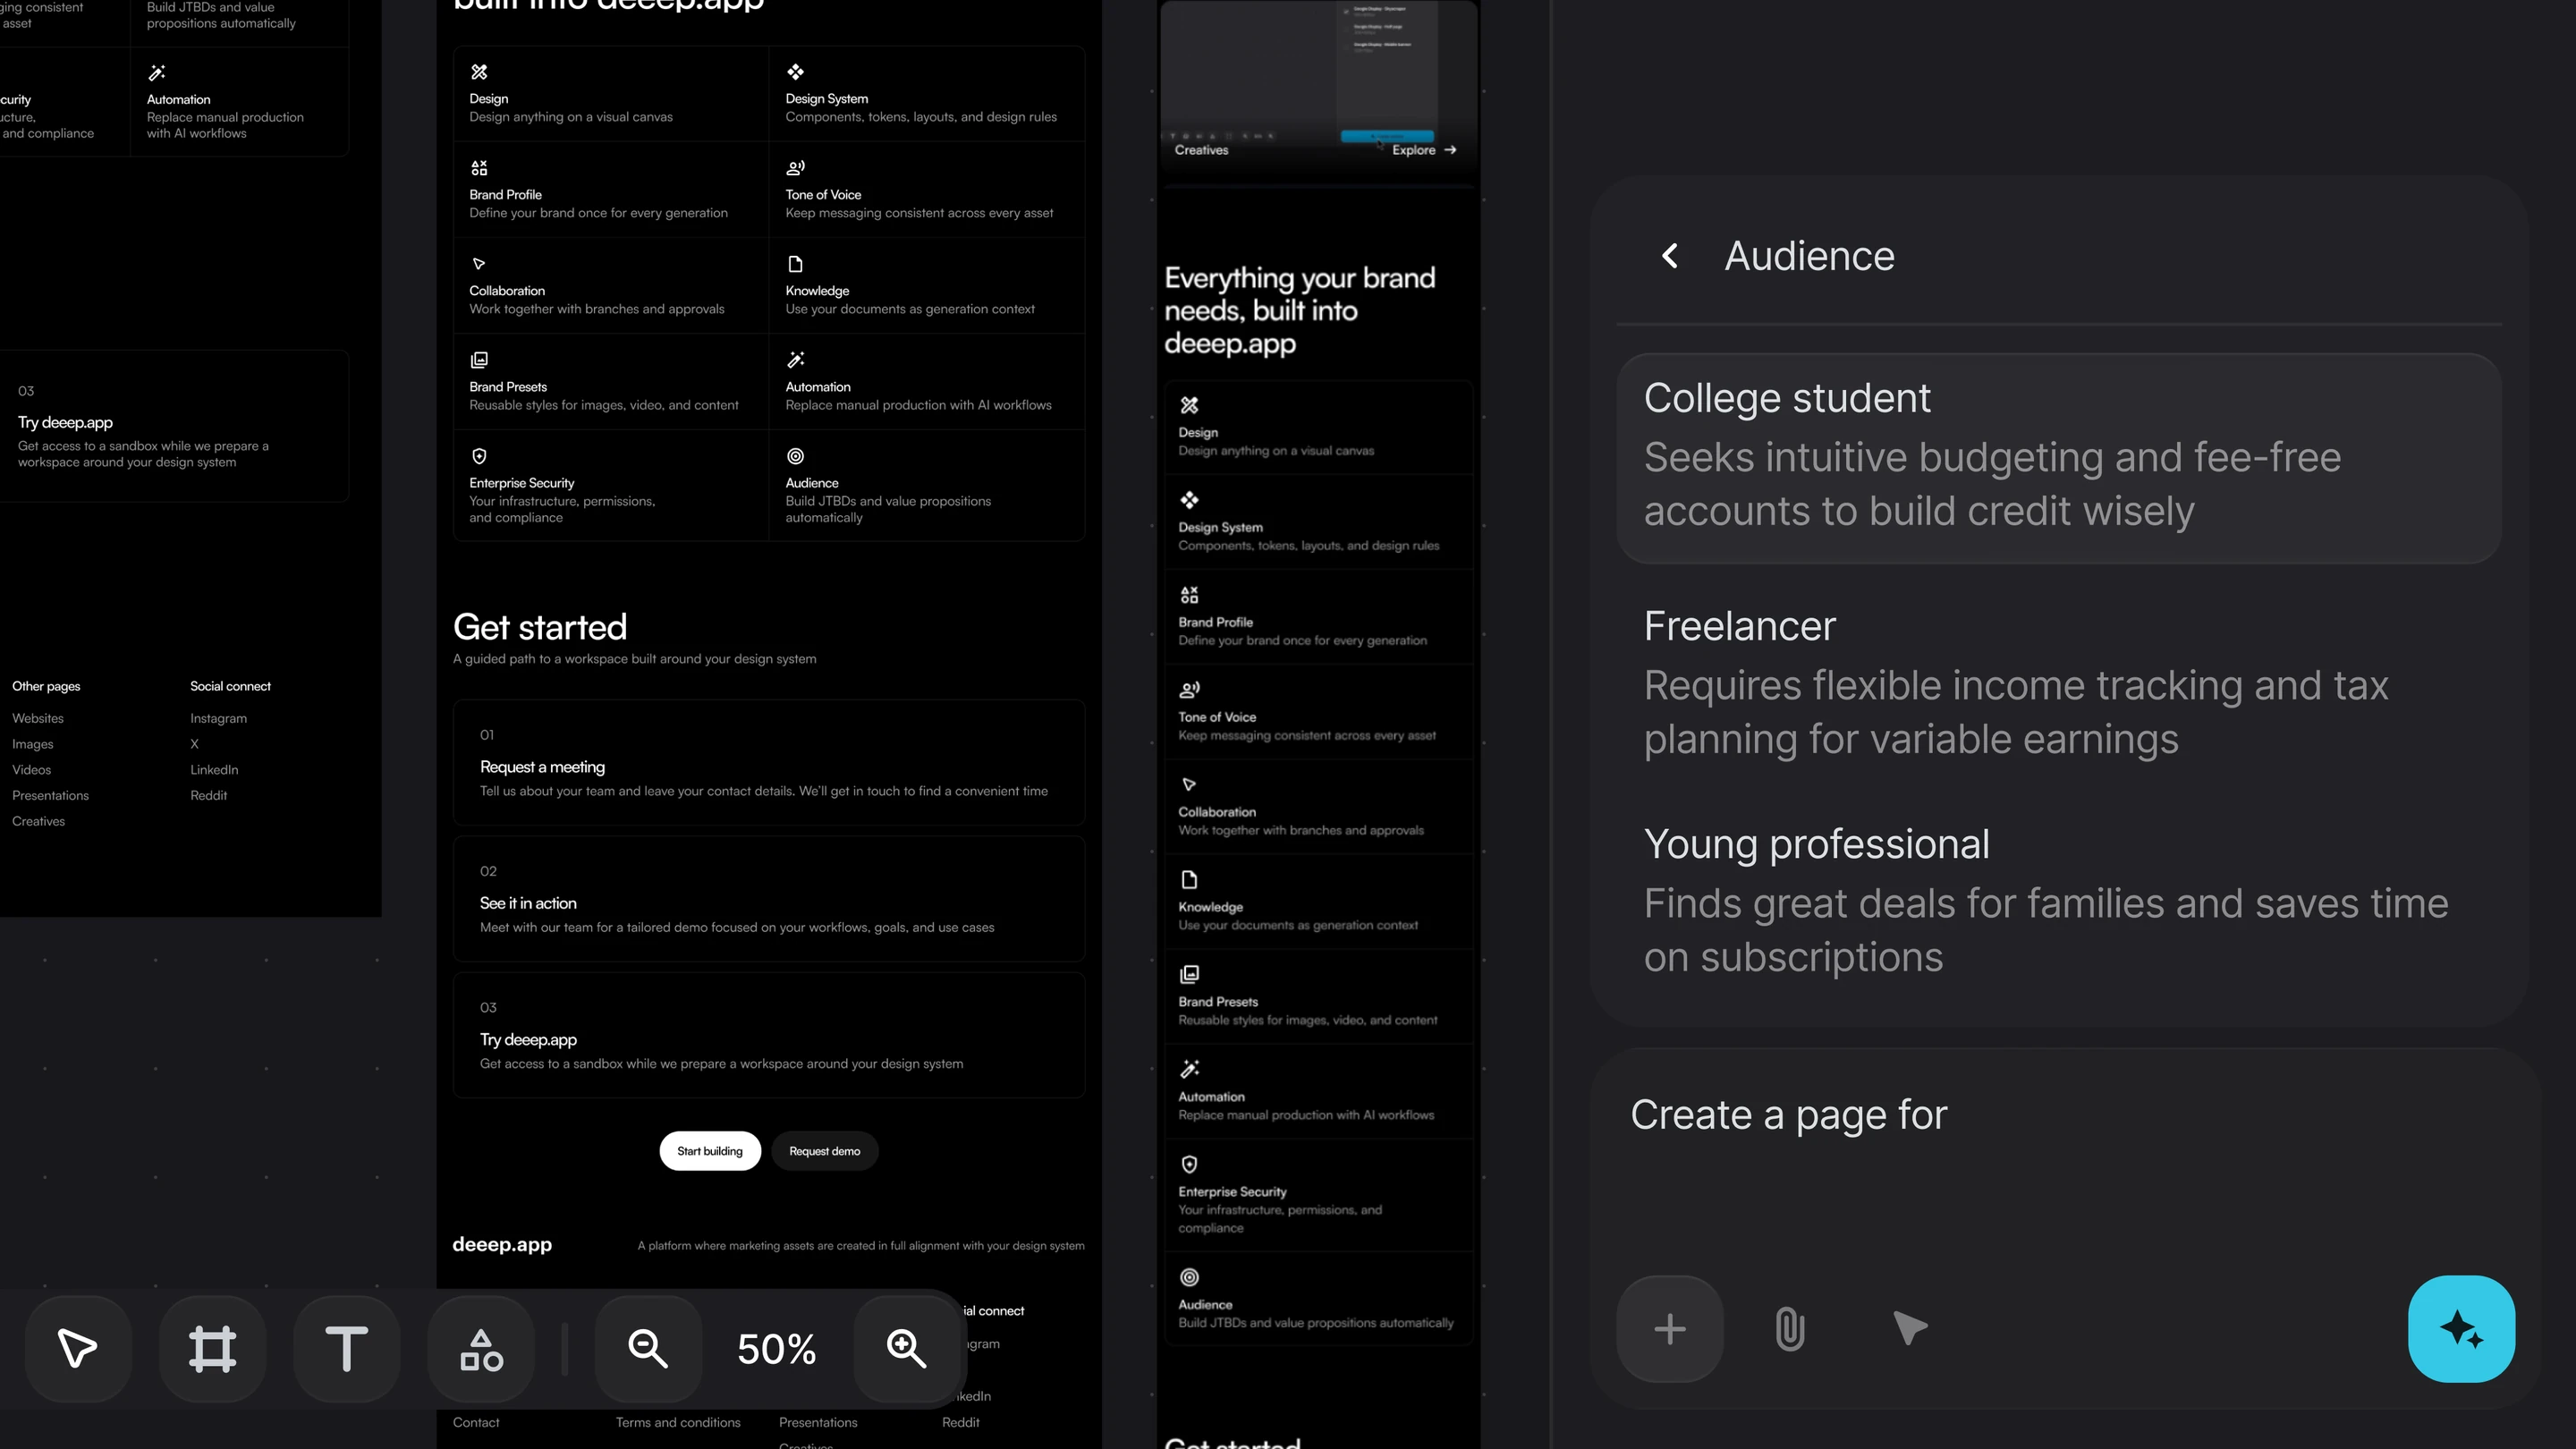Click the Explore arrow link in the mobile frame
The height and width of the screenshot is (1449, 2576).
click(1424, 150)
